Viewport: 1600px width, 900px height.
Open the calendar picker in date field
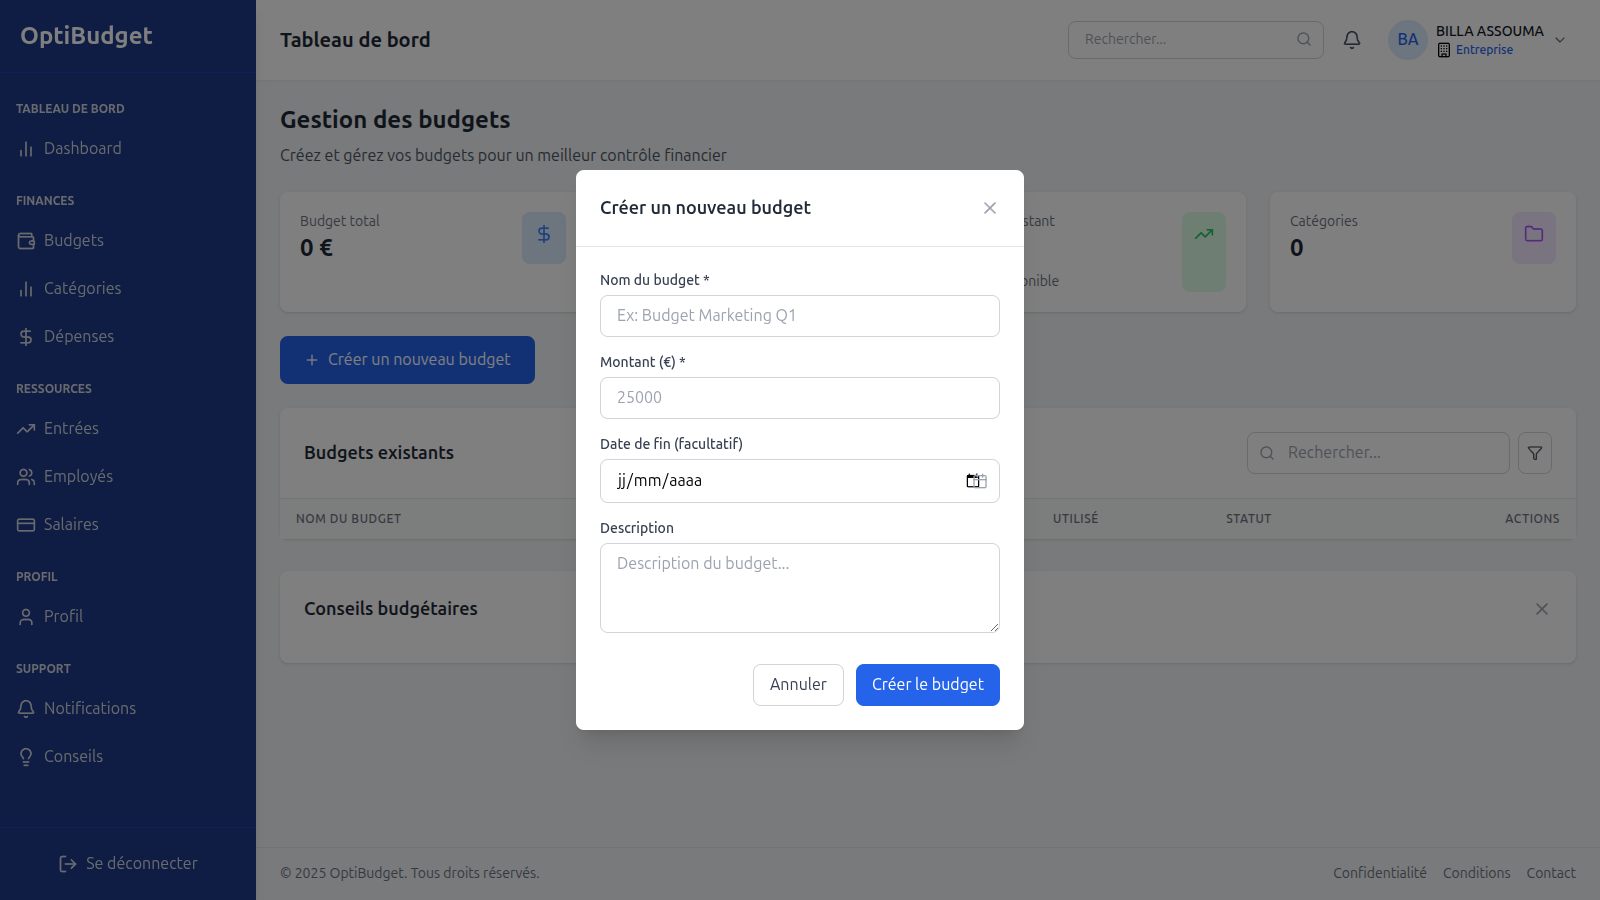[x=975, y=481]
